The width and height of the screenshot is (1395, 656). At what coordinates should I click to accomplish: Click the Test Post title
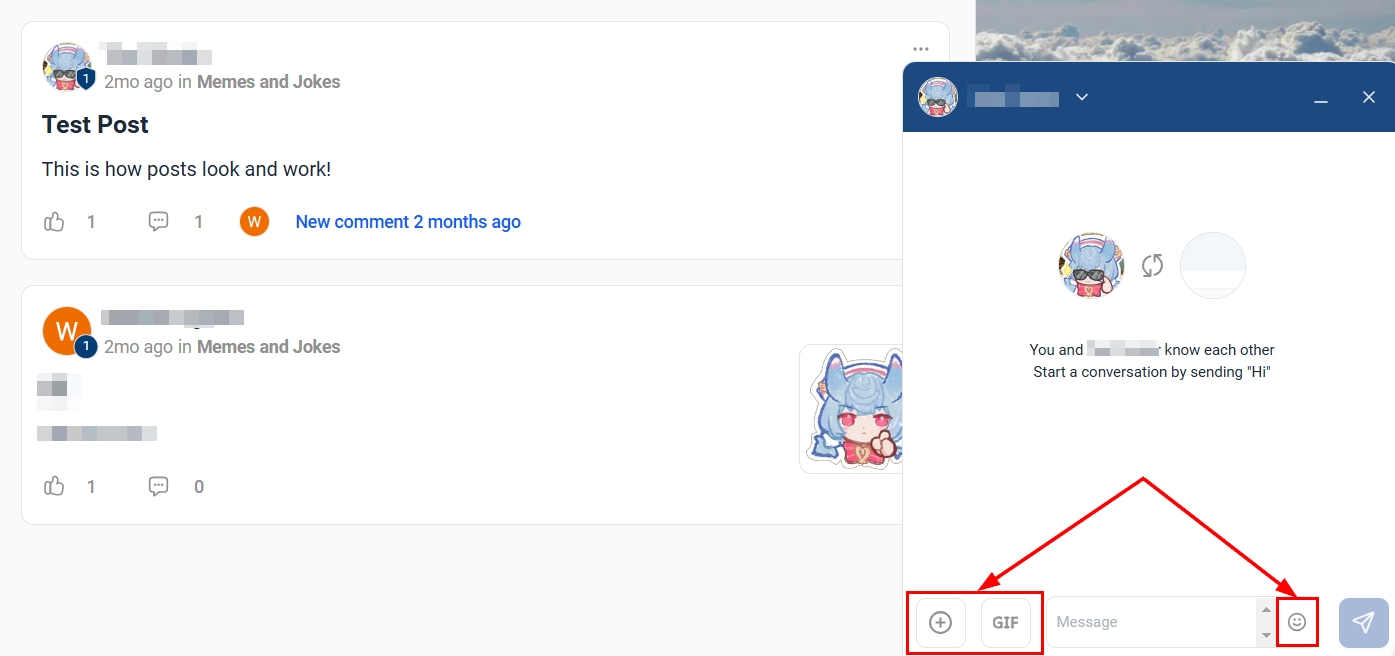click(x=95, y=125)
